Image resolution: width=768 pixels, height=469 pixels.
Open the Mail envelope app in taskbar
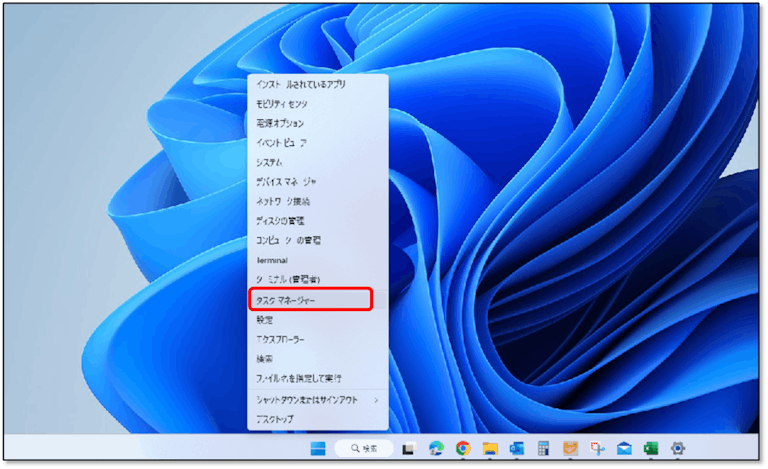point(624,448)
